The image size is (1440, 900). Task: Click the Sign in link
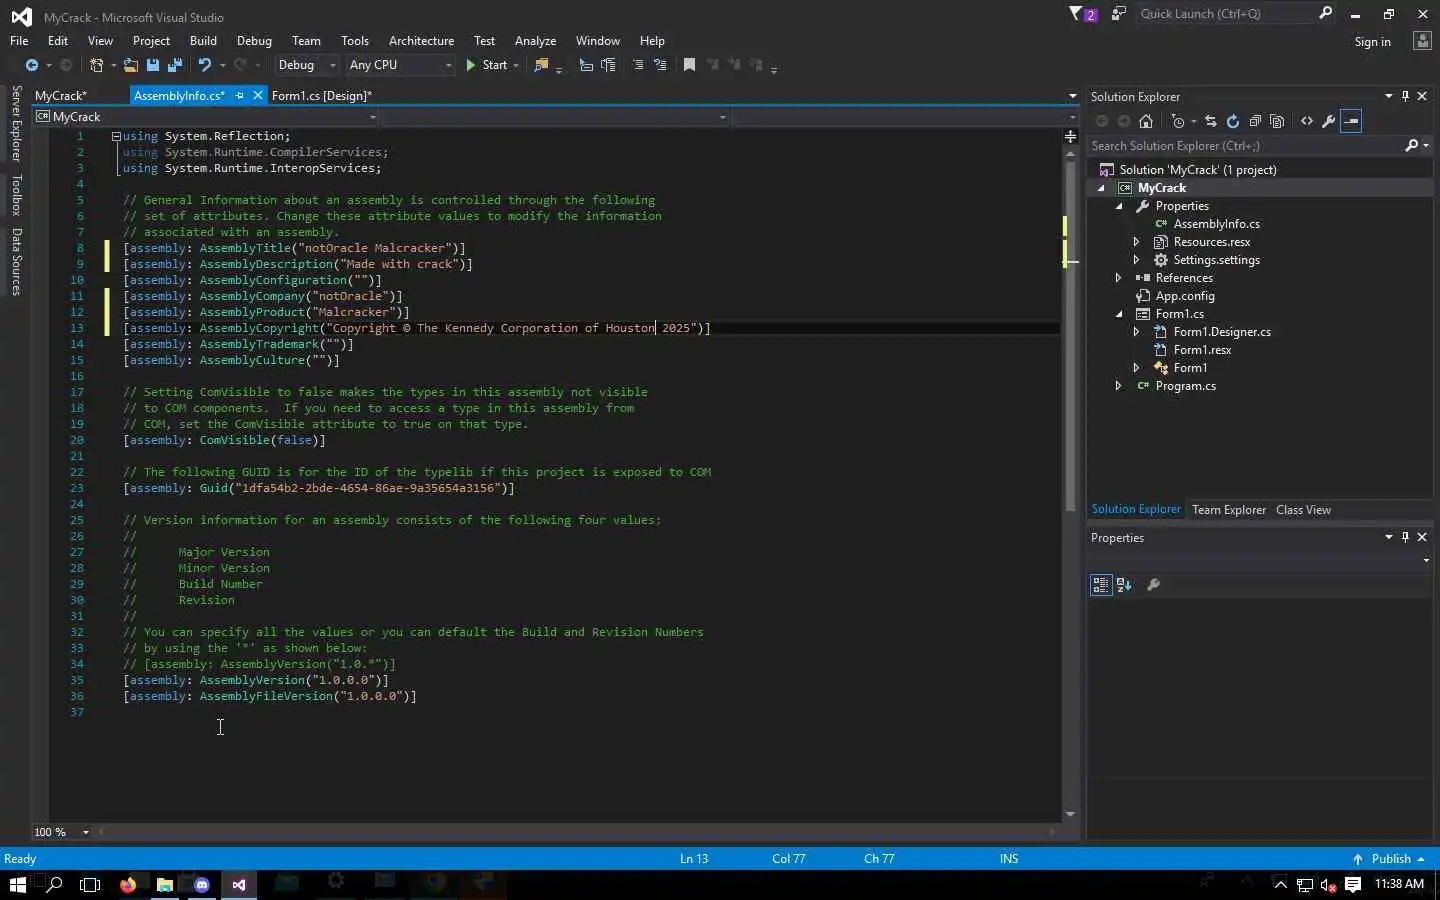point(1372,42)
